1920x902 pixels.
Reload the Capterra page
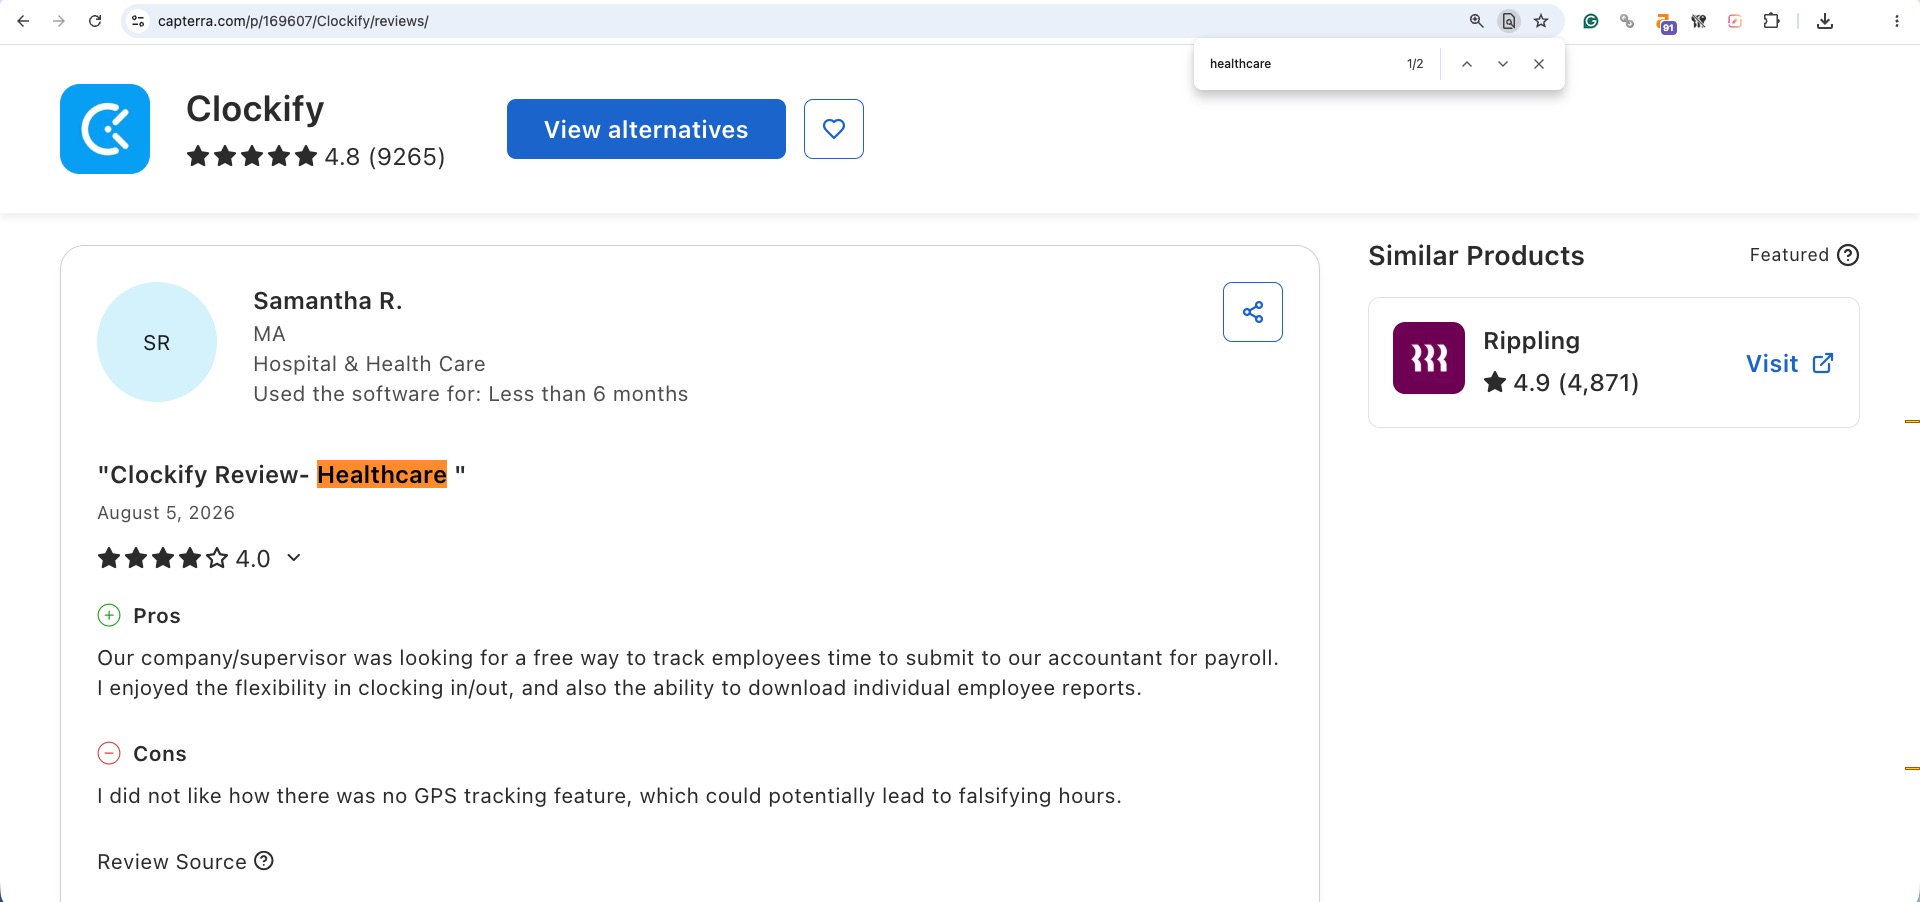tap(95, 21)
